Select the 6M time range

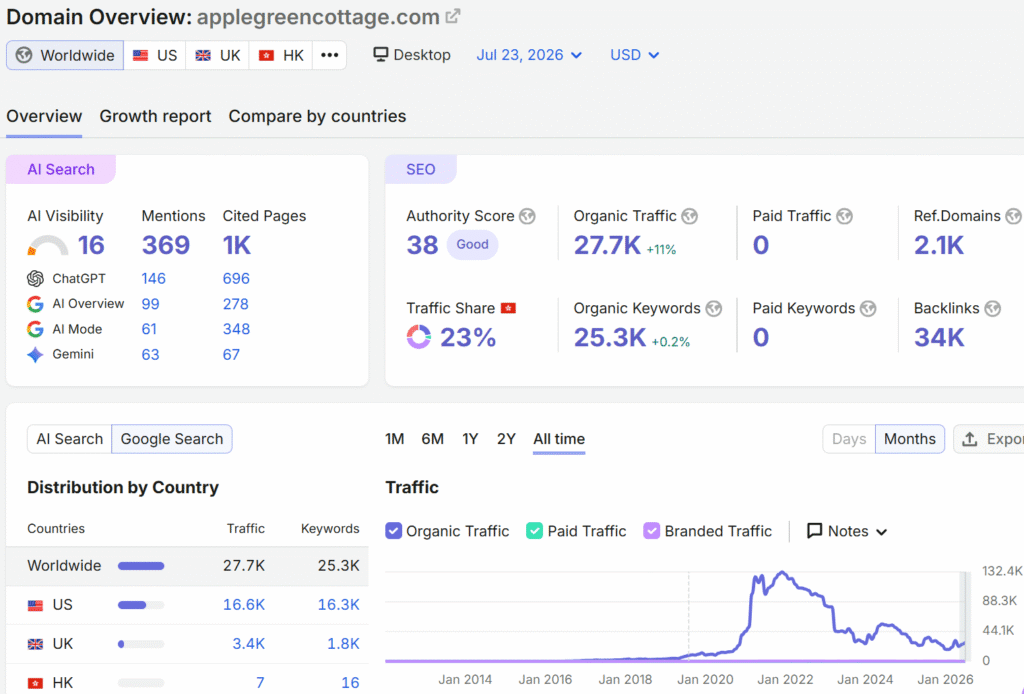[x=432, y=439]
